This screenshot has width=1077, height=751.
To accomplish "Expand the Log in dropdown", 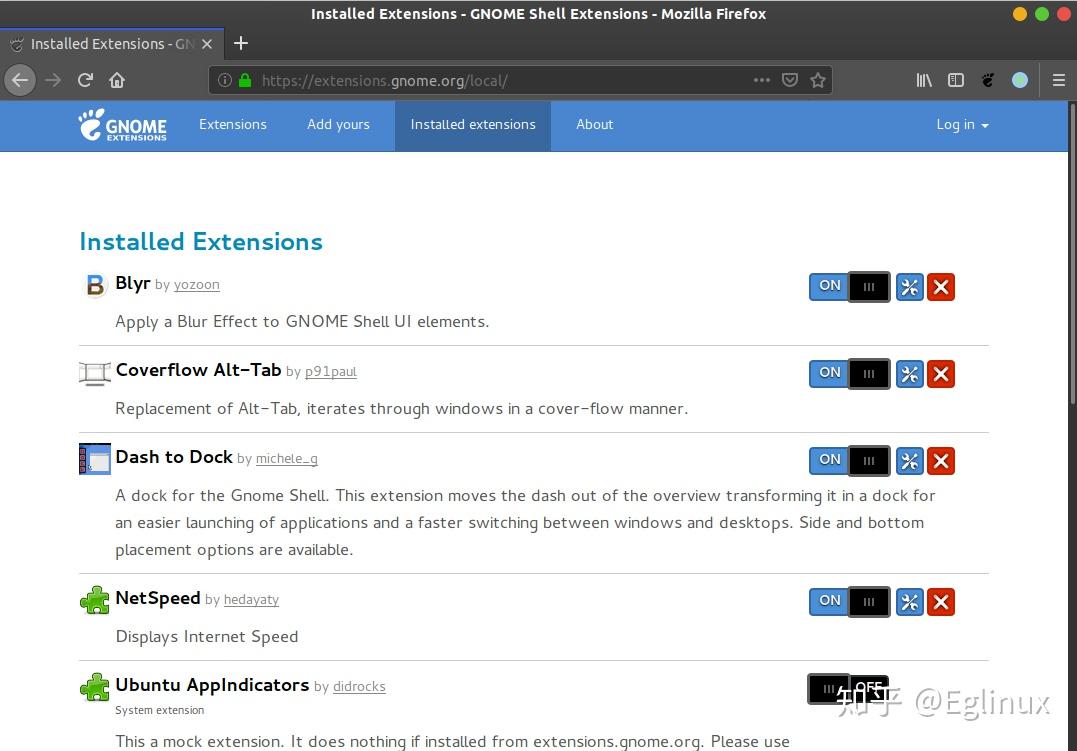I will point(962,125).
